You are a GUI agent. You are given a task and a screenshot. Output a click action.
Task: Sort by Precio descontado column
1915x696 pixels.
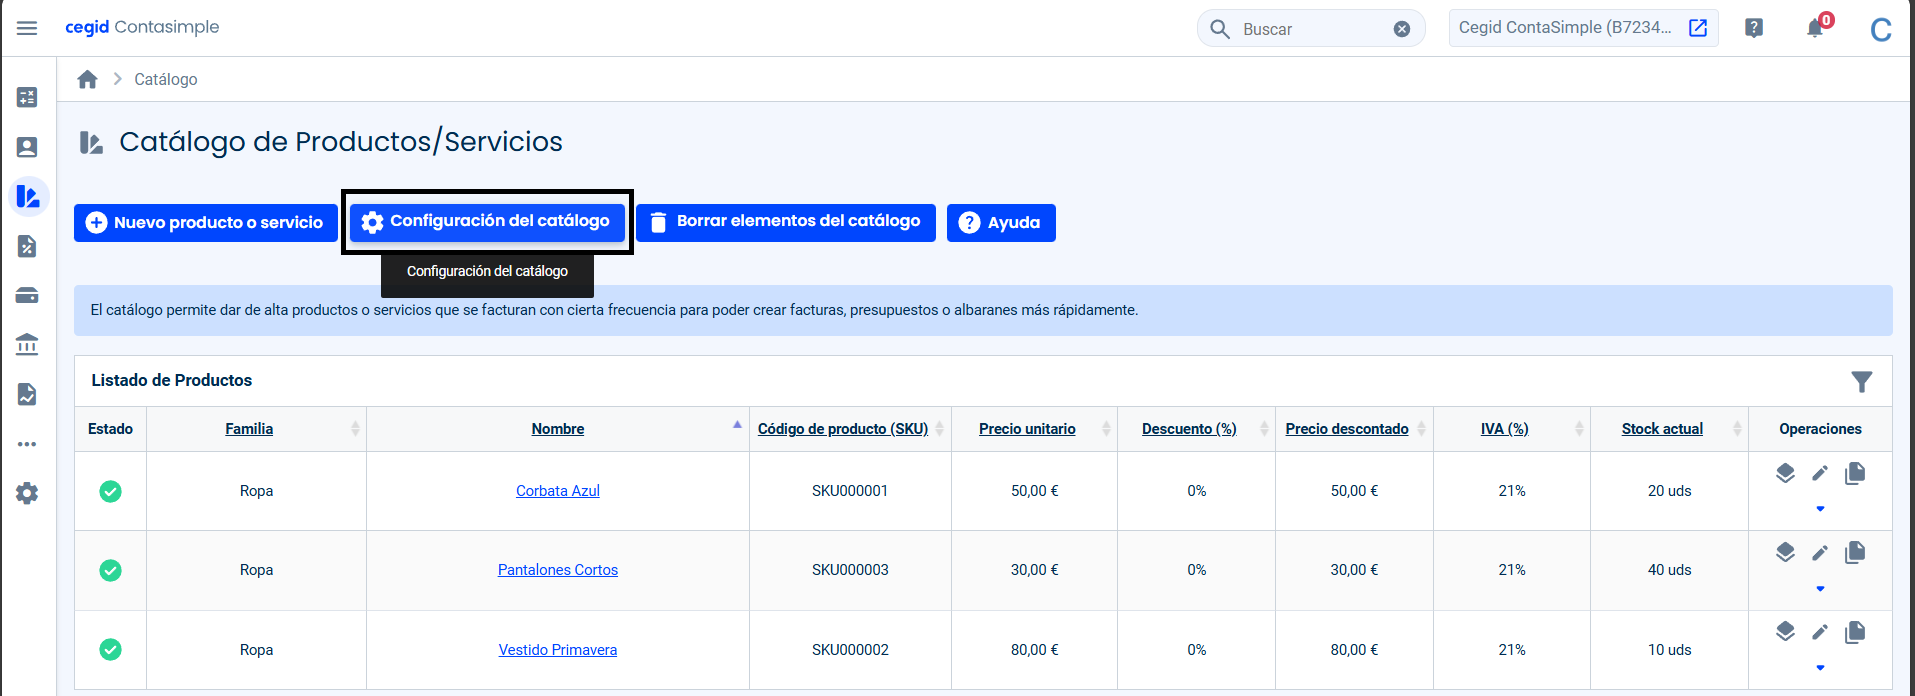point(1347,428)
